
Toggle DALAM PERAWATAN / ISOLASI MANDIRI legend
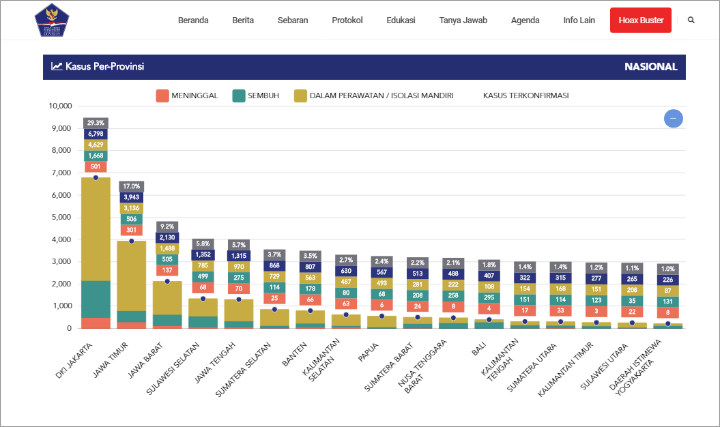click(374, 96)
